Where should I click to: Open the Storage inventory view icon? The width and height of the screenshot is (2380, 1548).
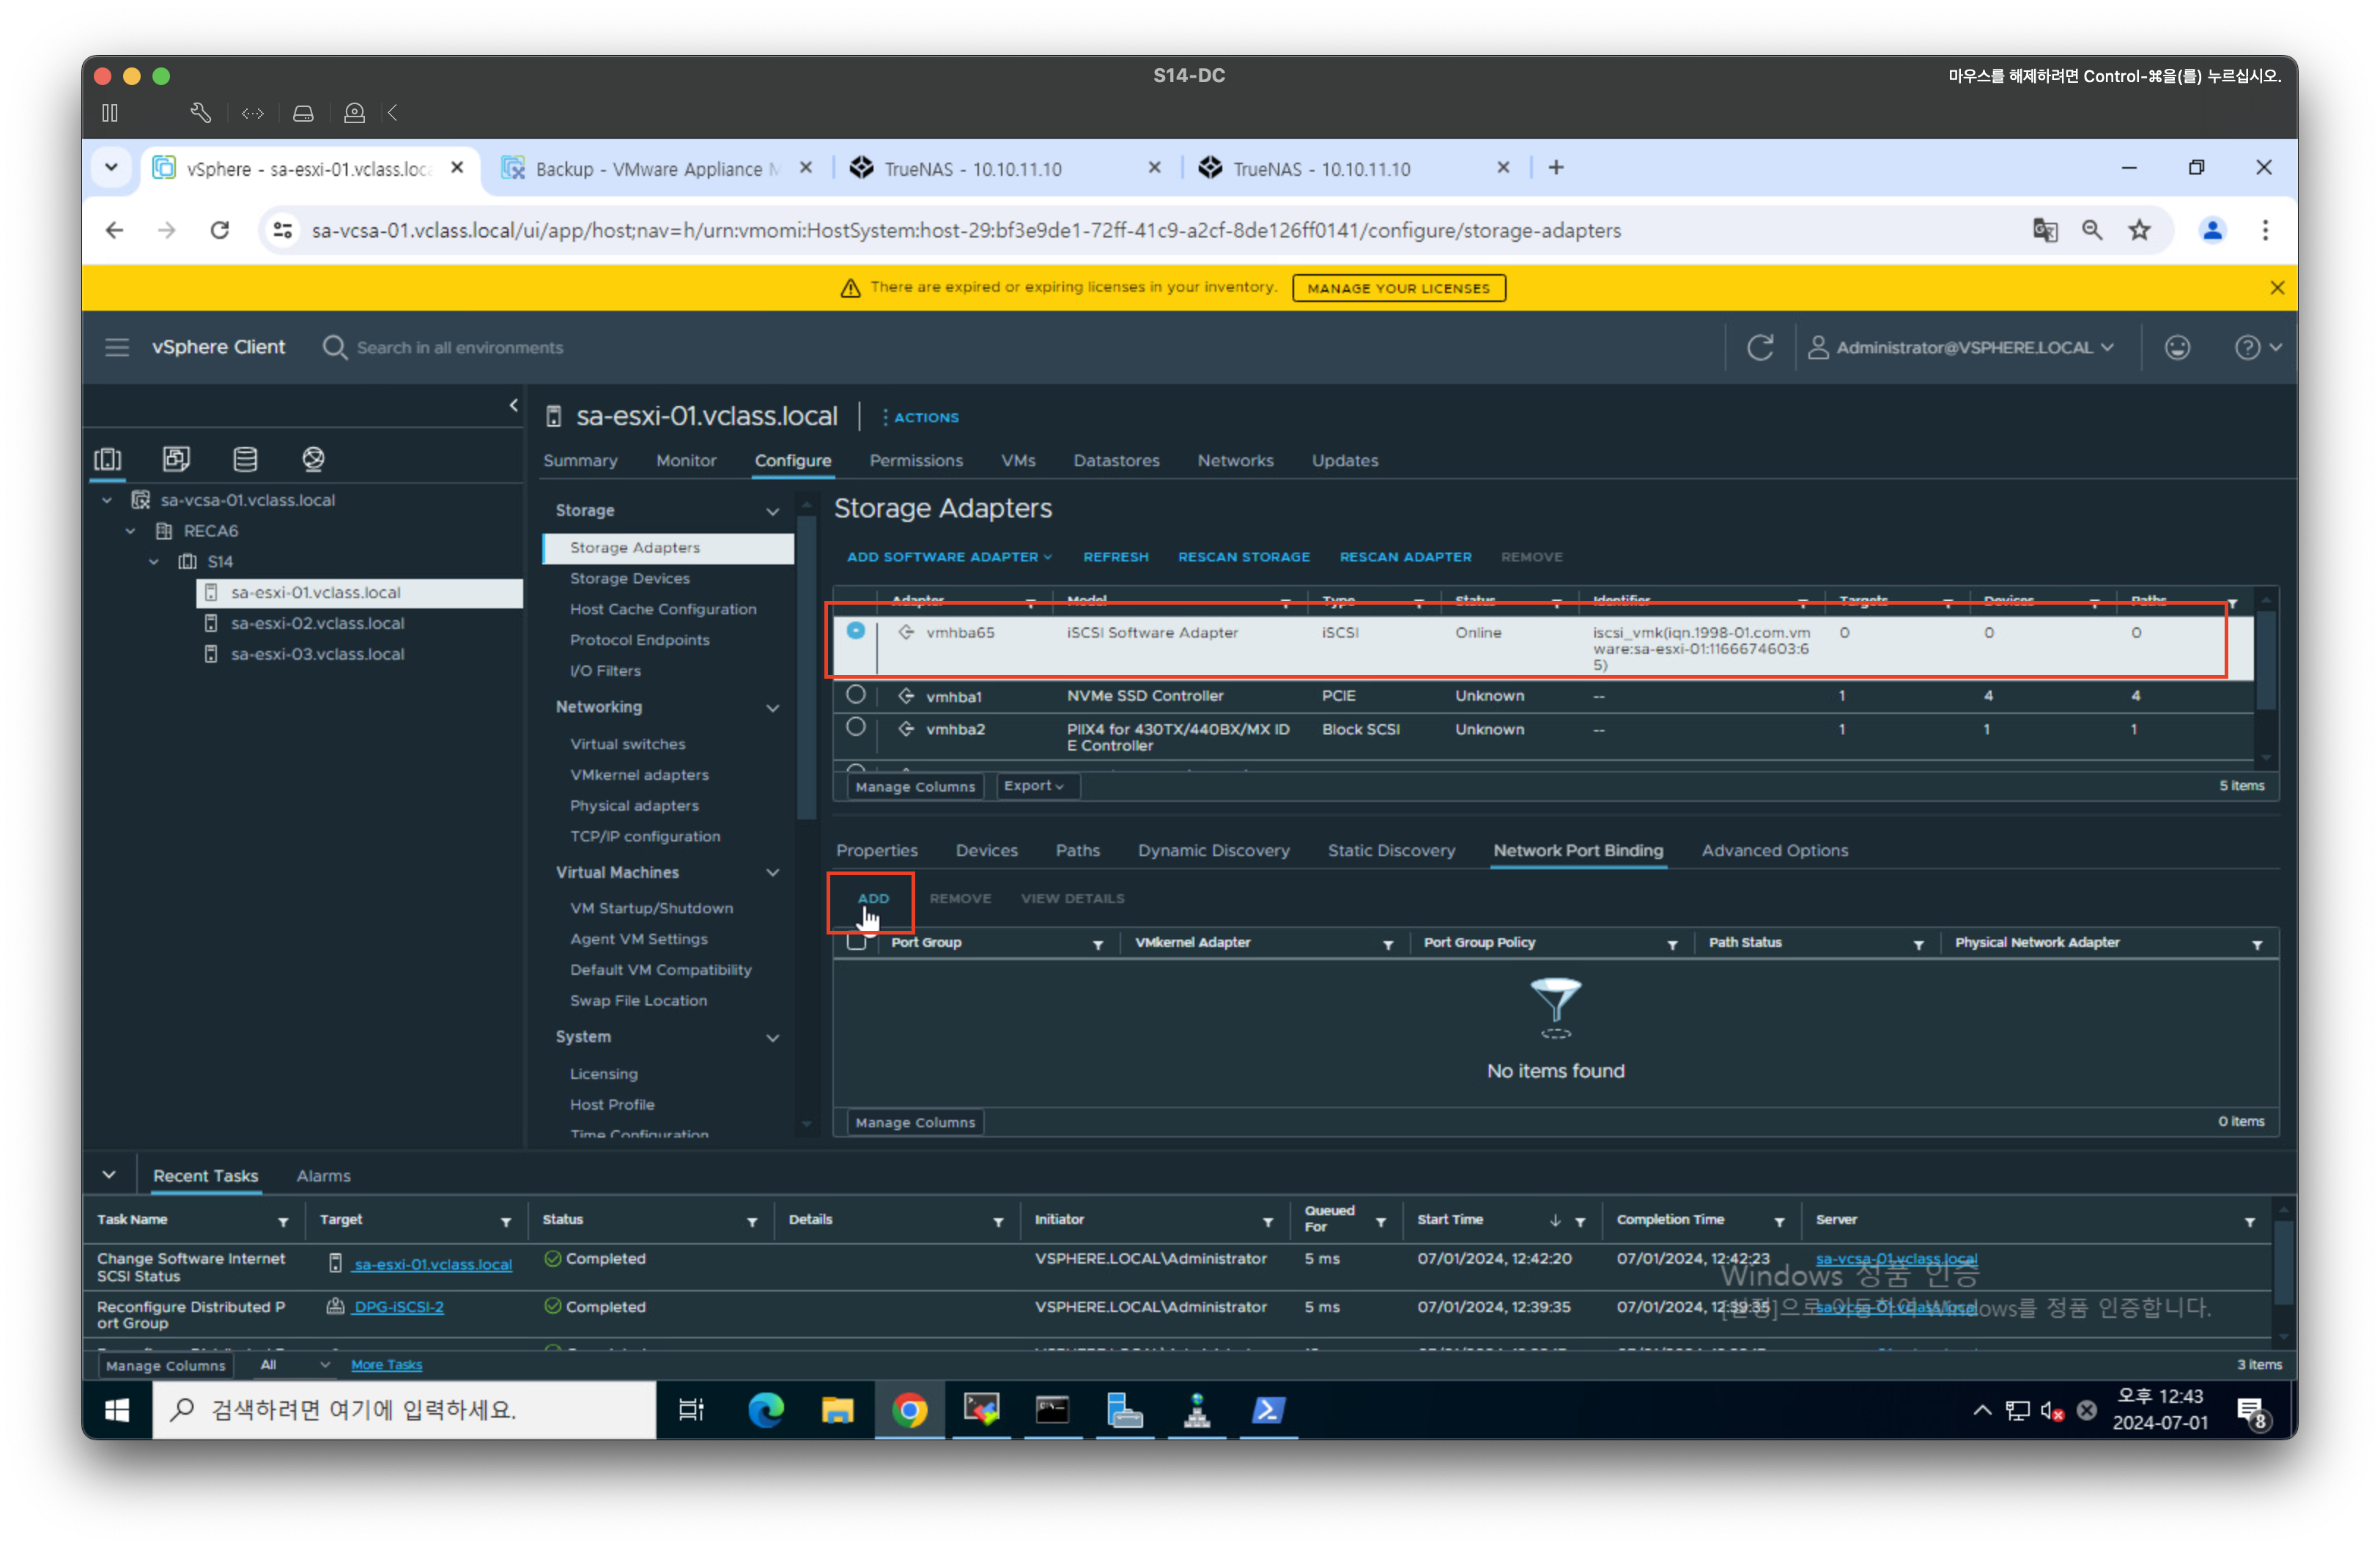click(245, 459)
